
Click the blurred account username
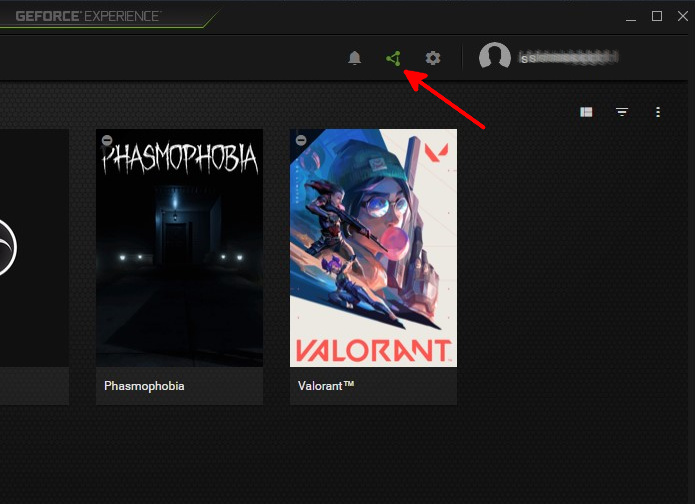click(569, 58)
